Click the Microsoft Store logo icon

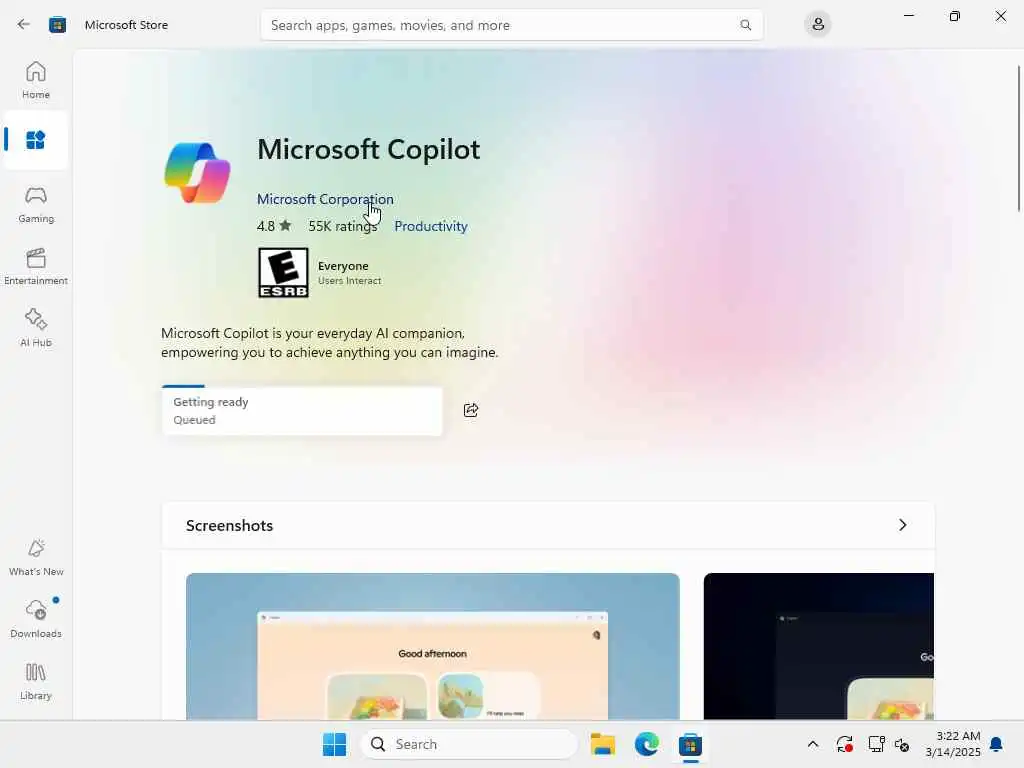[x=57, y=25]
